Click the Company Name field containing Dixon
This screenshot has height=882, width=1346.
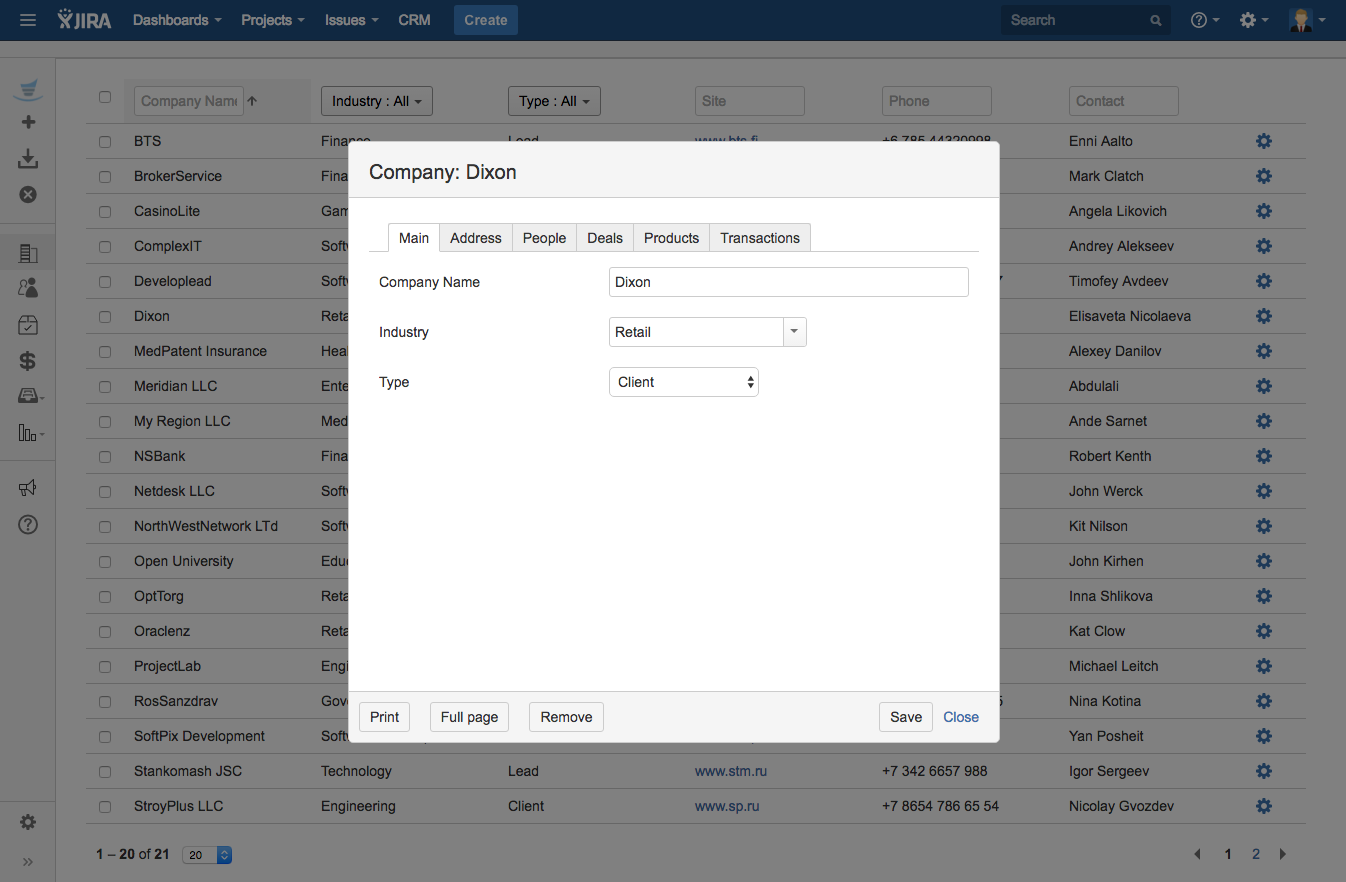788,282
